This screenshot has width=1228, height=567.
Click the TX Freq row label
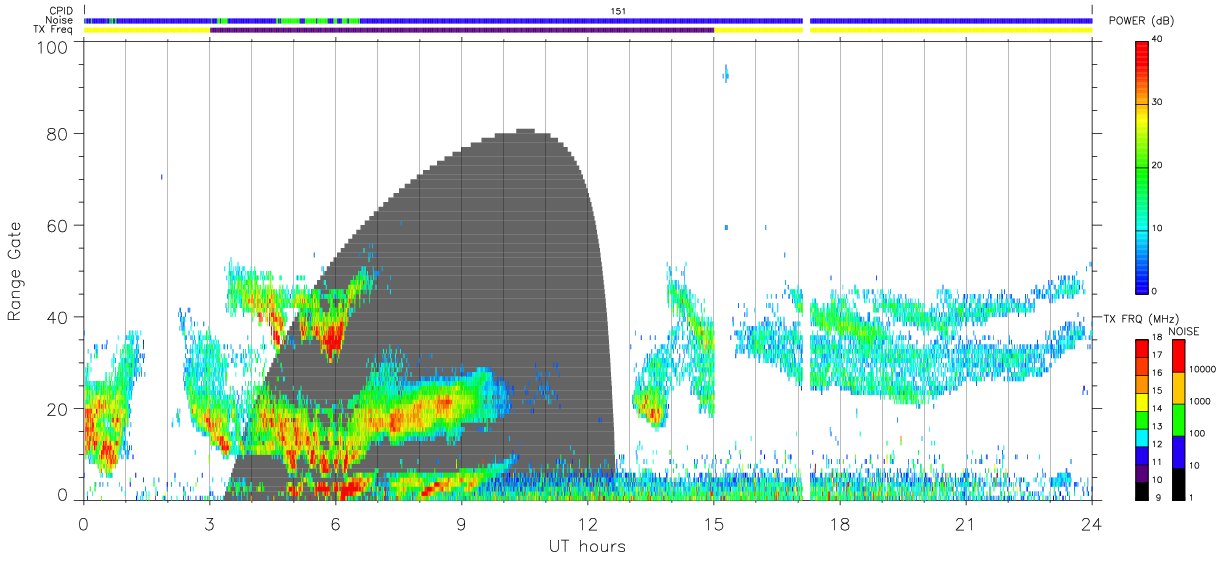pyautogui.click(x=54, y=30)
